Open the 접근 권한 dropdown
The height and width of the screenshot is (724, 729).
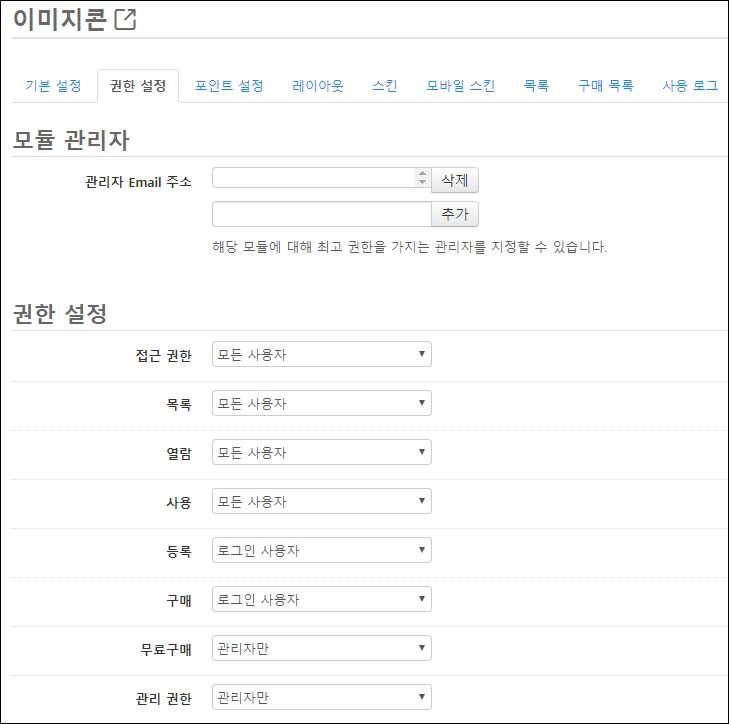point(322,354)
